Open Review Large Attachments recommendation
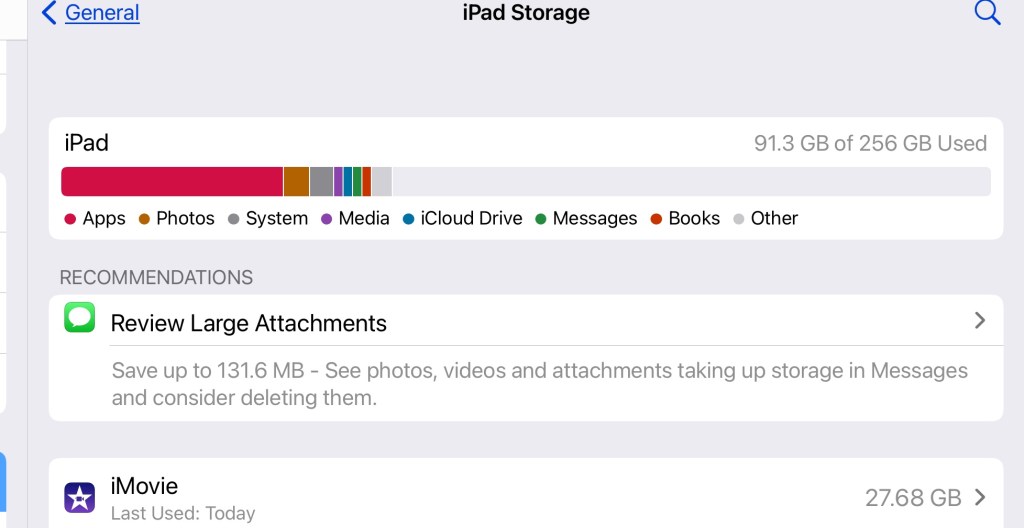1024x528 pixels. 248,323
